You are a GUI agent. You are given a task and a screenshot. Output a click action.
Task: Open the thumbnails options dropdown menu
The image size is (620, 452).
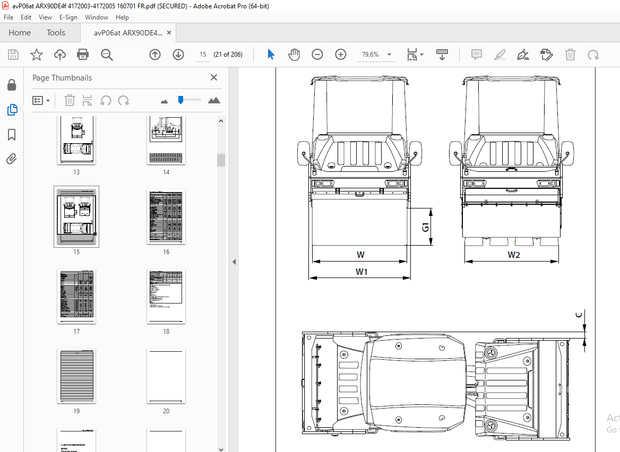(x=41, y=100)
